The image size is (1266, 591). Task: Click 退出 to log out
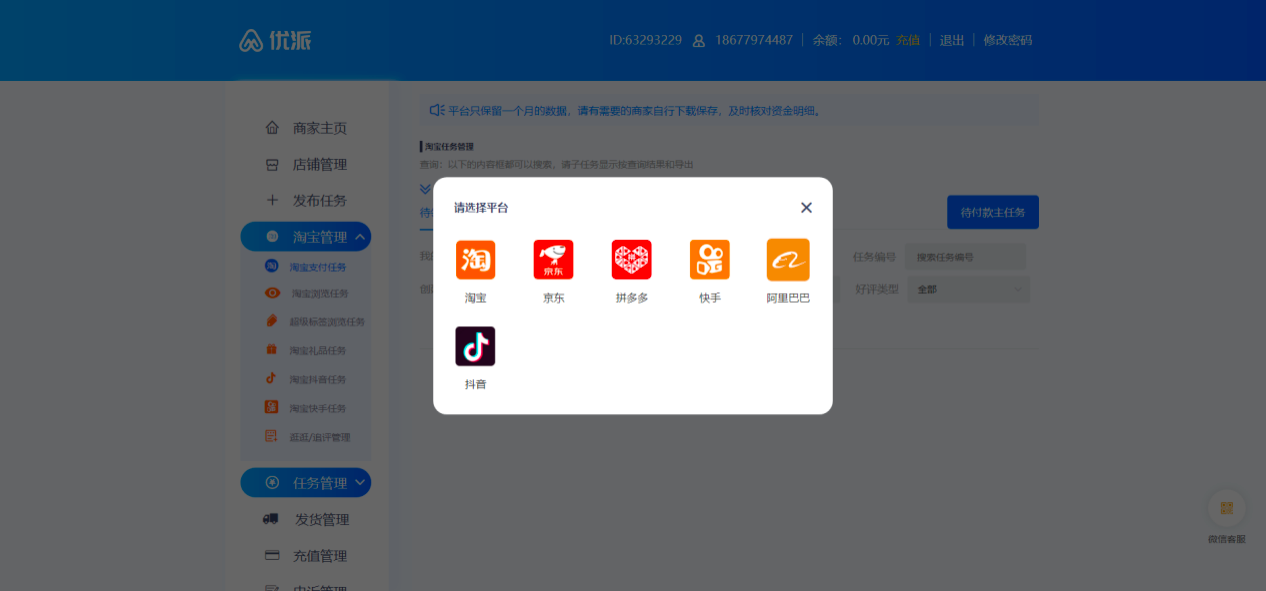point(952,40)
